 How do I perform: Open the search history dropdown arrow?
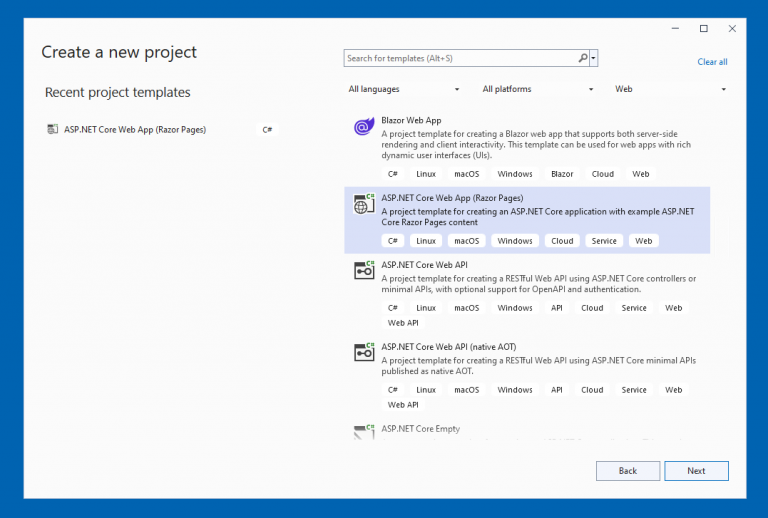coord(594,59)
